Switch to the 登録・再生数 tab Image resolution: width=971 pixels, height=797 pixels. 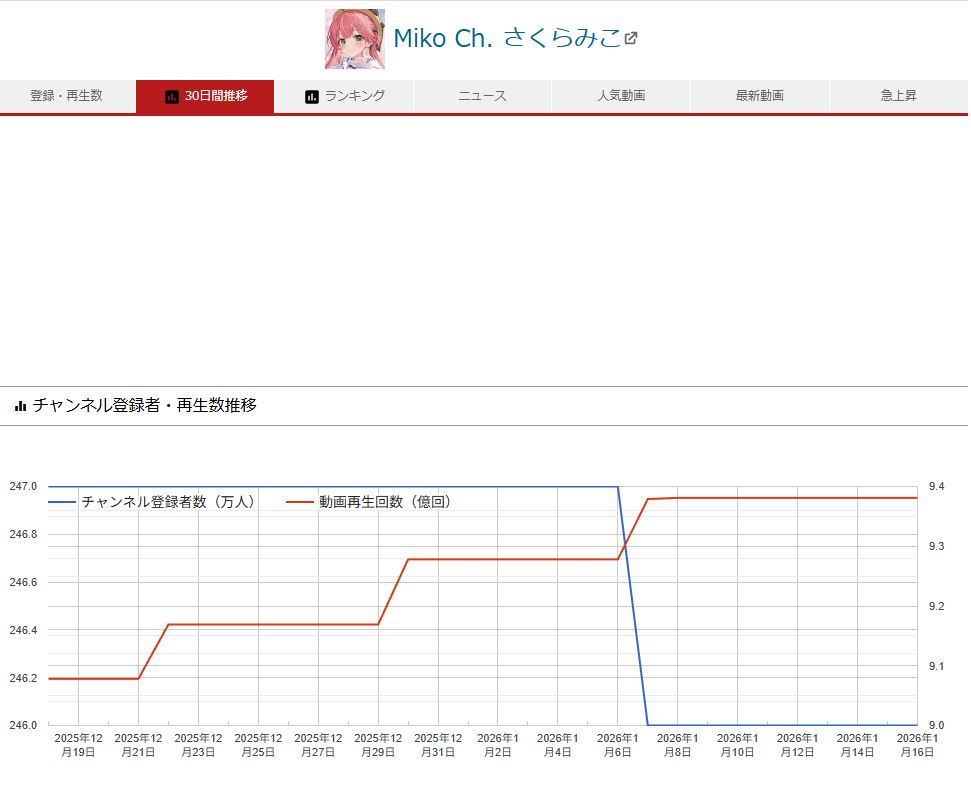point(67,96)
